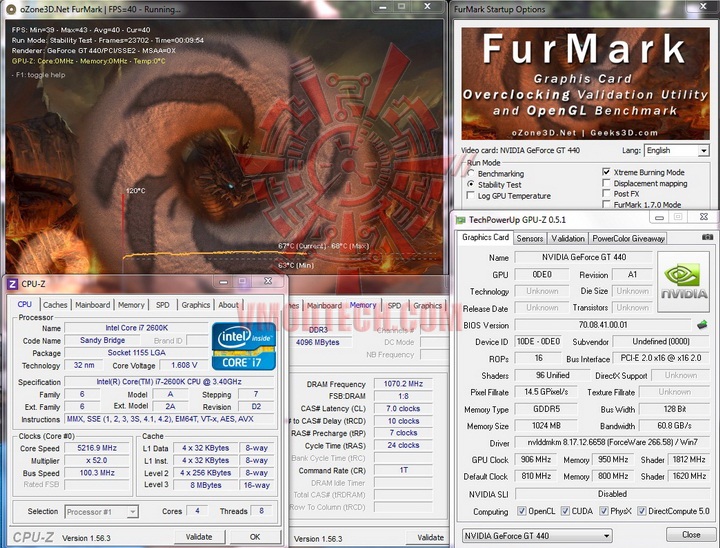Click the Core Voltage 1.608 V value

(184, 365)
